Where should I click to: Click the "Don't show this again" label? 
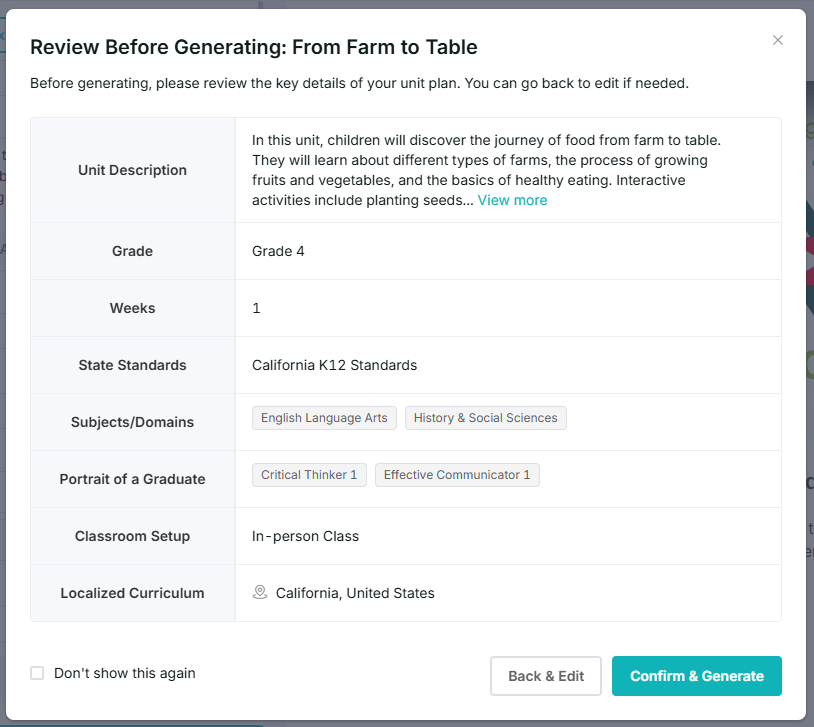(x=125, y=673)
